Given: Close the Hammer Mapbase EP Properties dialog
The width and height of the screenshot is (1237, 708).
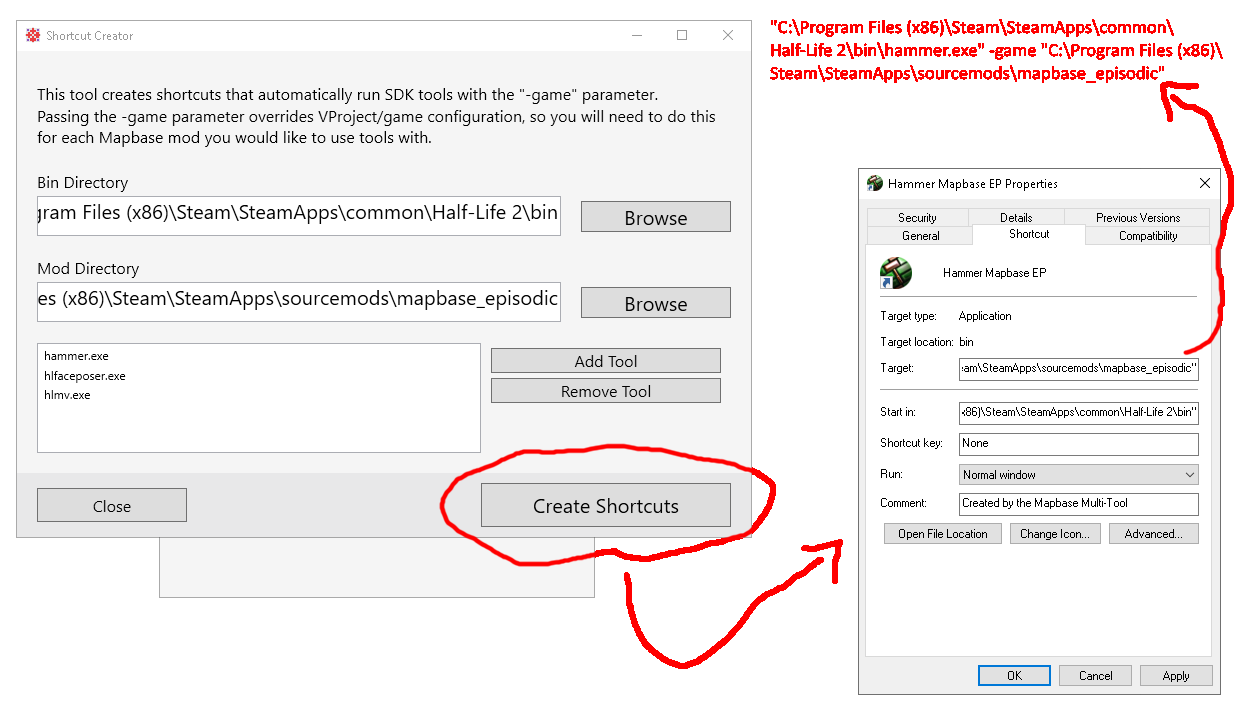Looking at the screenshot, I should coord(1204,184).
